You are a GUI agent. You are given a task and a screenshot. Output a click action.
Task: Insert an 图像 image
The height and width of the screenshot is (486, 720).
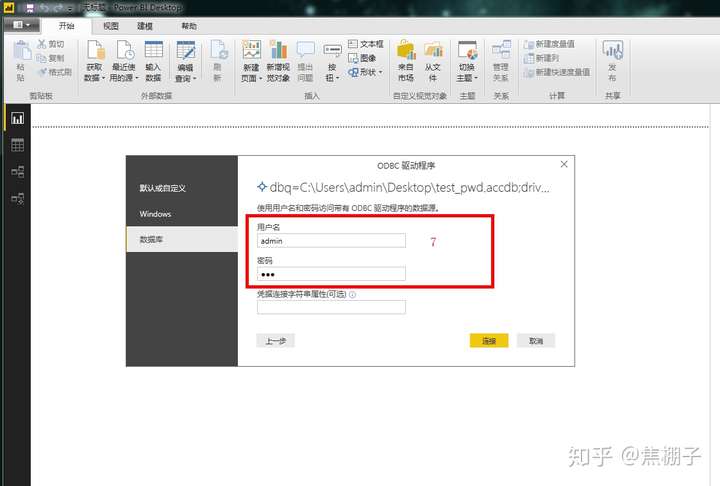pyautogui.click(x=362, y=58)
